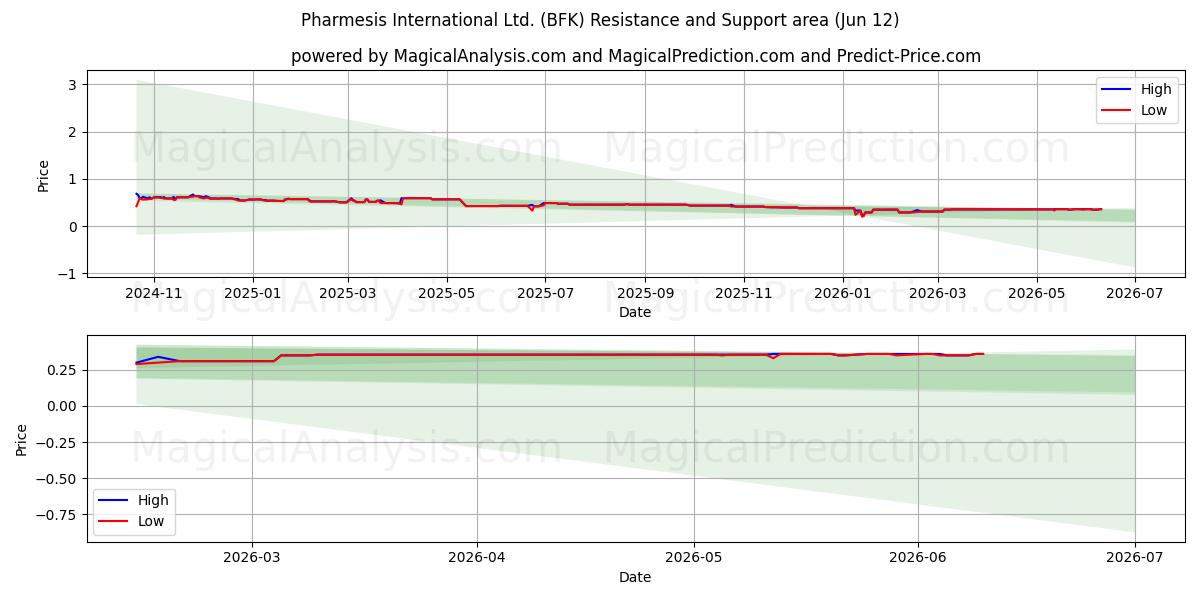Click the chart title 'Pharmesis International Ltd. (BFK) Resistance and Support area (Jun 12)'

pyautogui.click(x=600, y=20)
